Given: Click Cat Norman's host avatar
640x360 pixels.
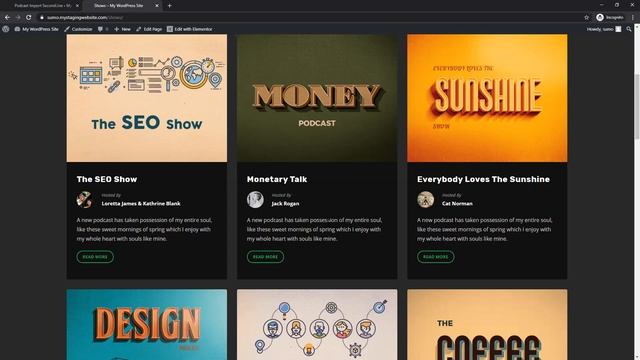Looking at the screenshot, I should coord(425,200).
